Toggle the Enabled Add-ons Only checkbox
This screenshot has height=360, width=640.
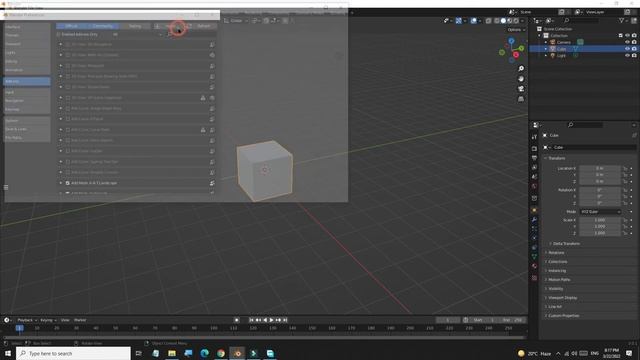click(59, 35)
